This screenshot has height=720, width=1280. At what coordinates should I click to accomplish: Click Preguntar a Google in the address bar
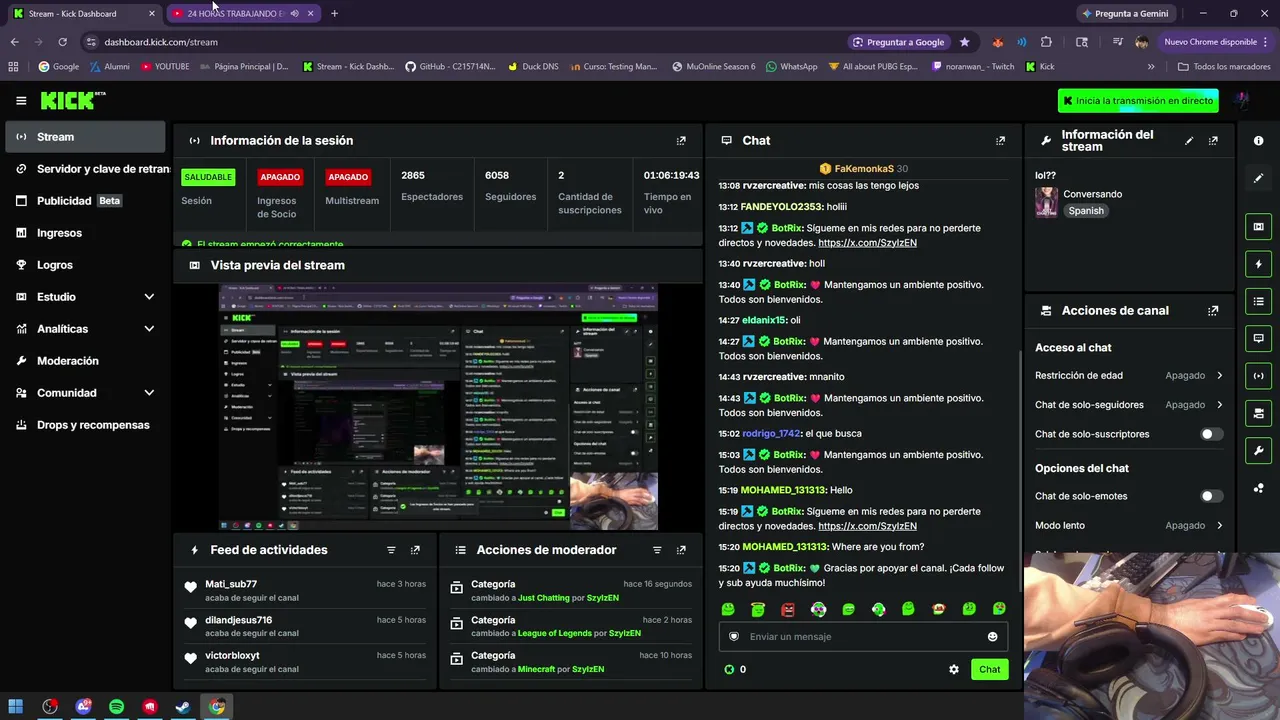(x=898, y=42)
